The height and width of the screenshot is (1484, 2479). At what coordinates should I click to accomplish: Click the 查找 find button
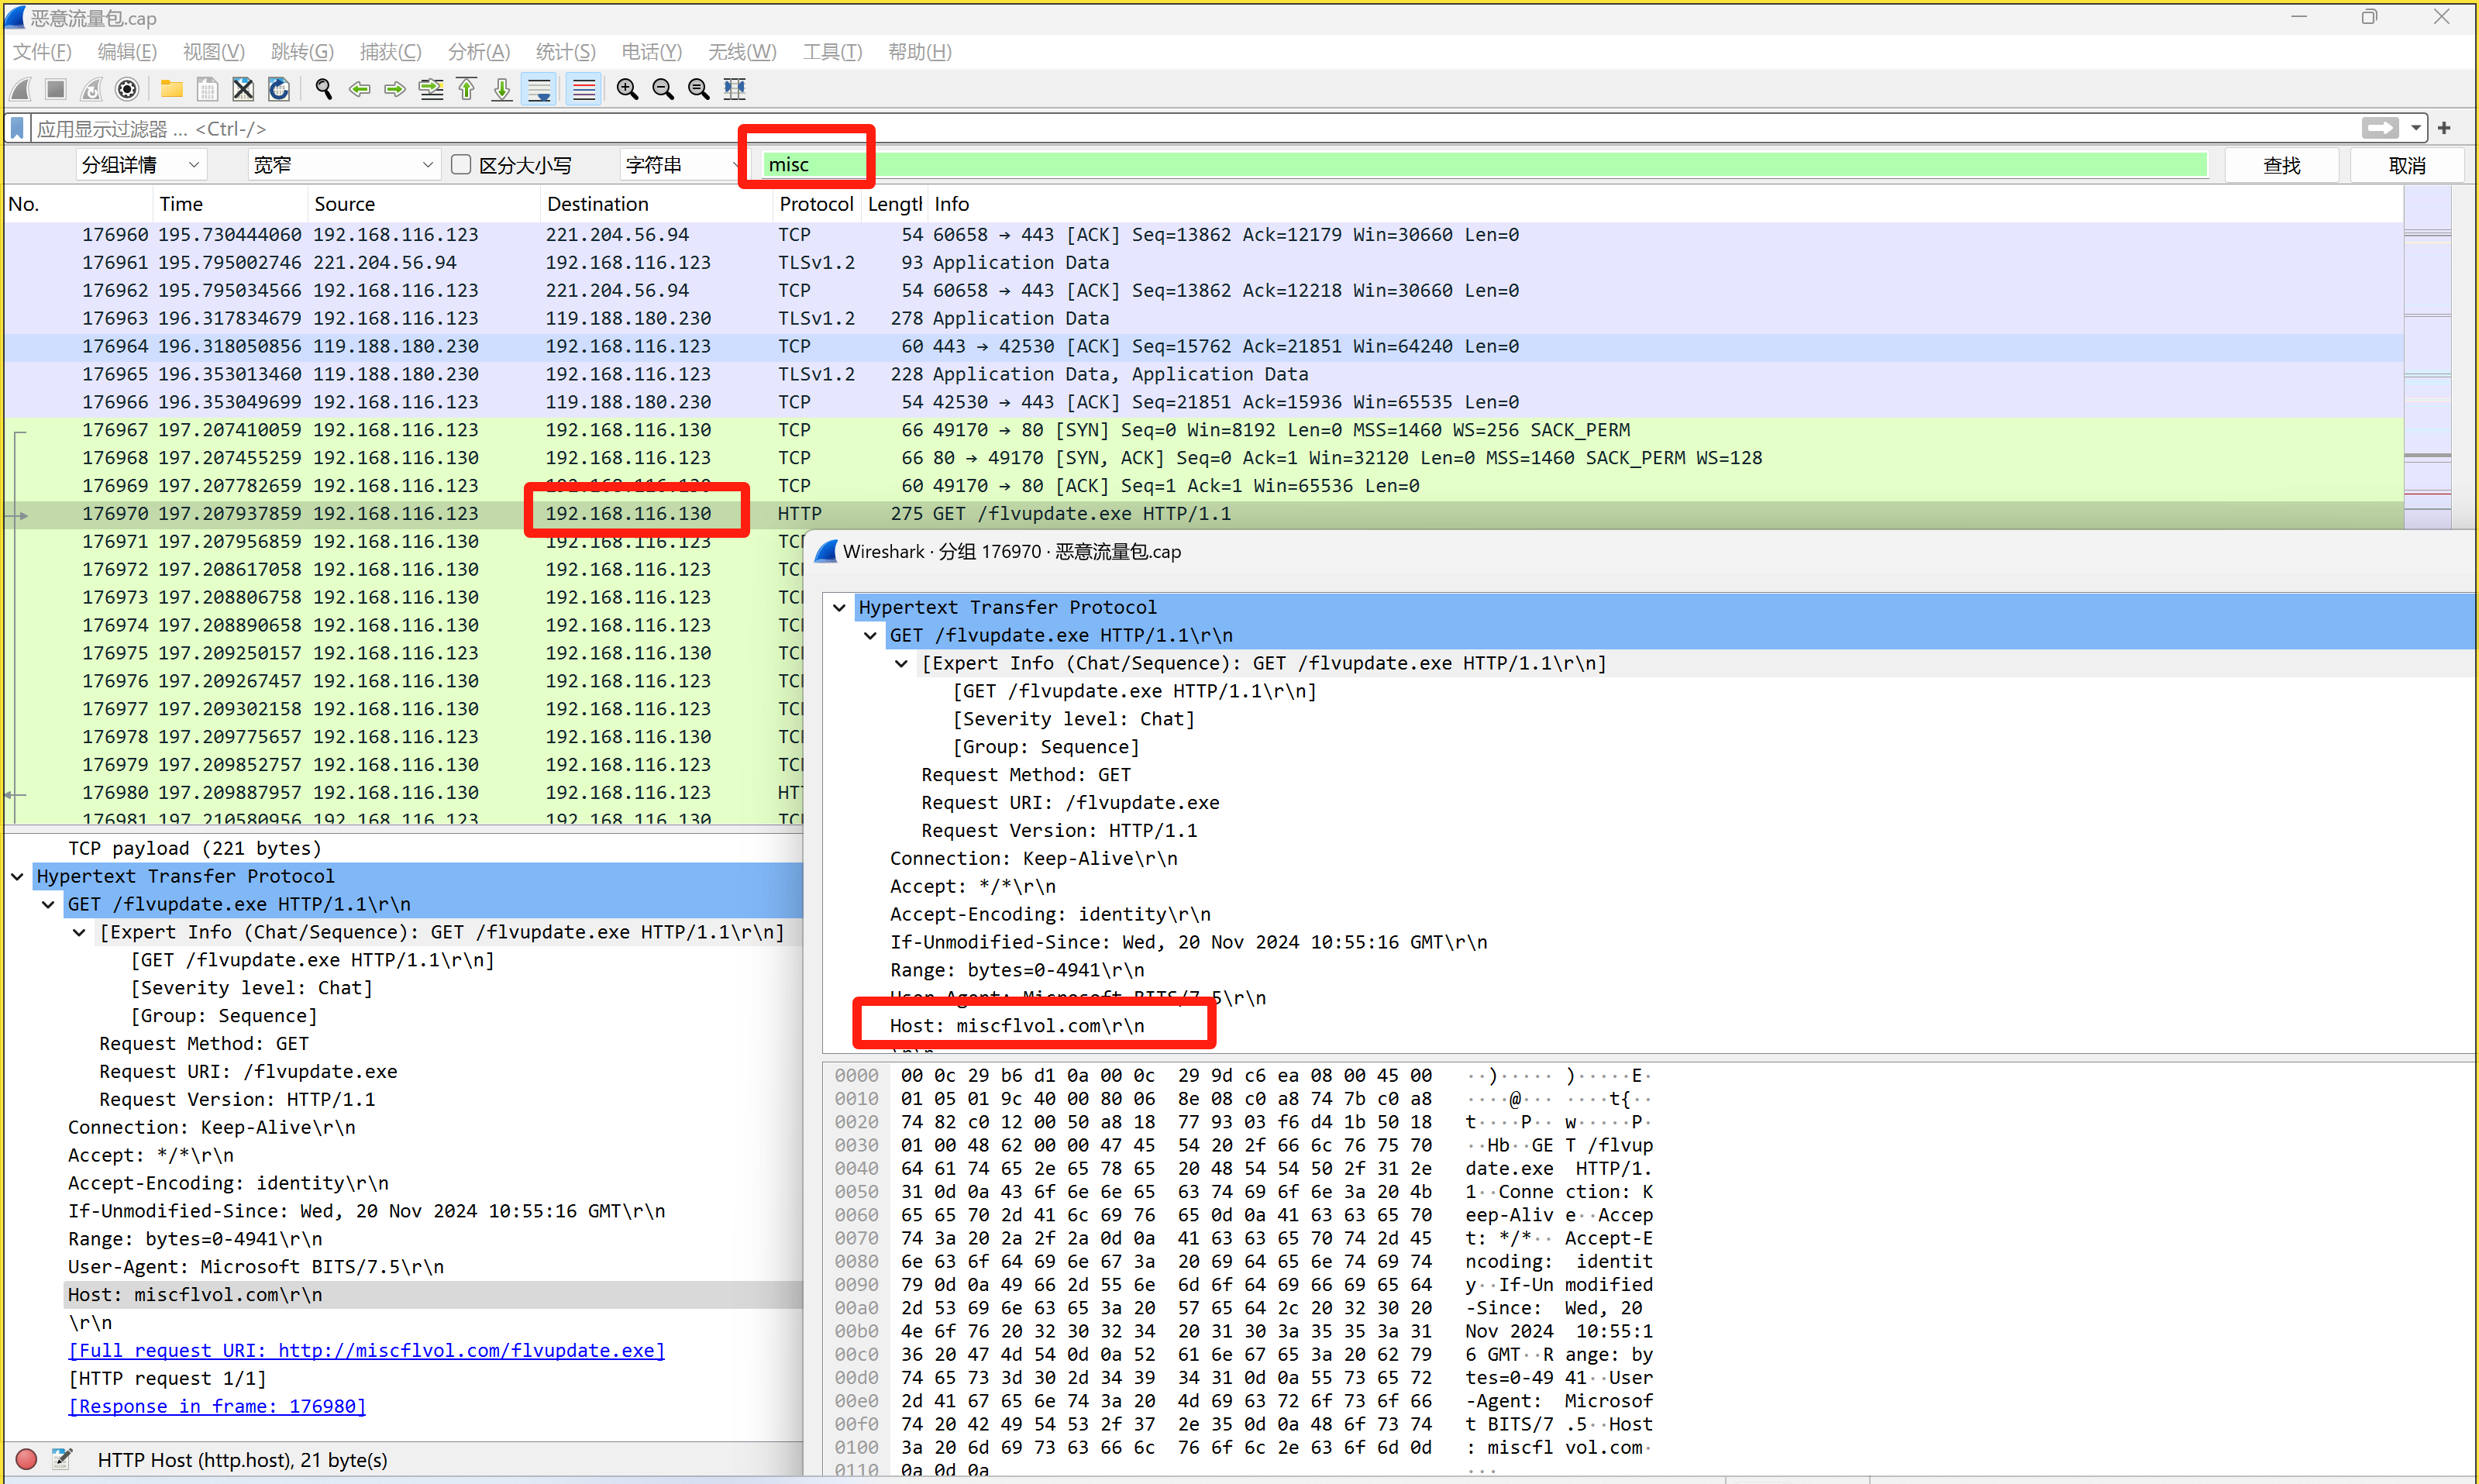coord(2281,165)
